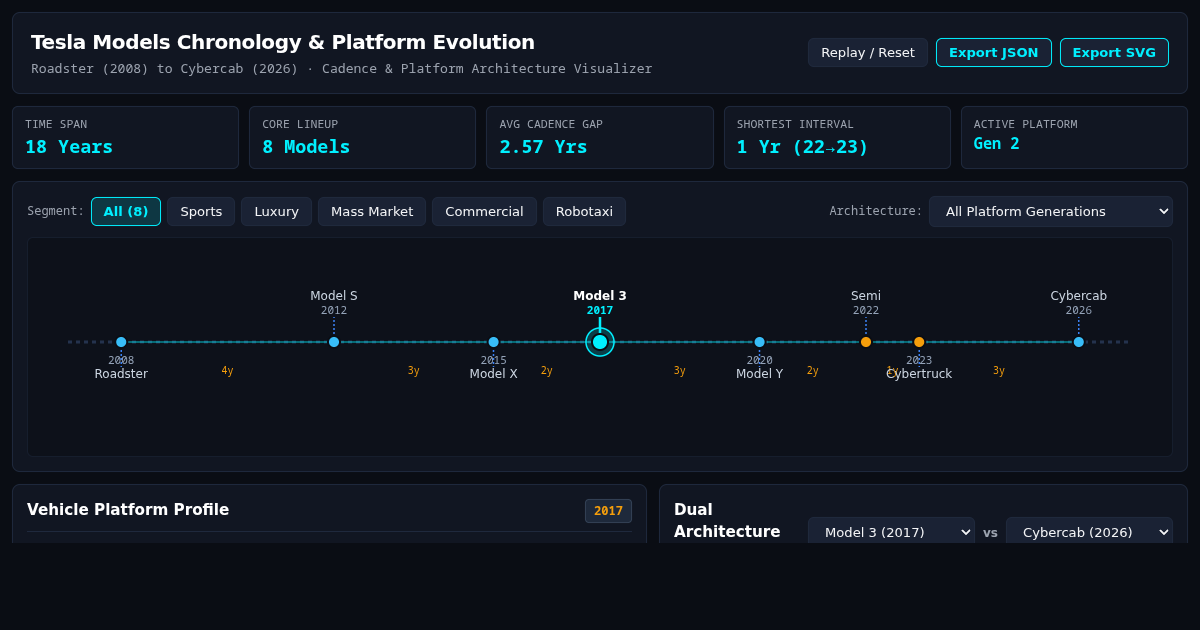Select the Model S 2012 timeline marker
This screenshot has height=630, width=1200.
(334, 342)
